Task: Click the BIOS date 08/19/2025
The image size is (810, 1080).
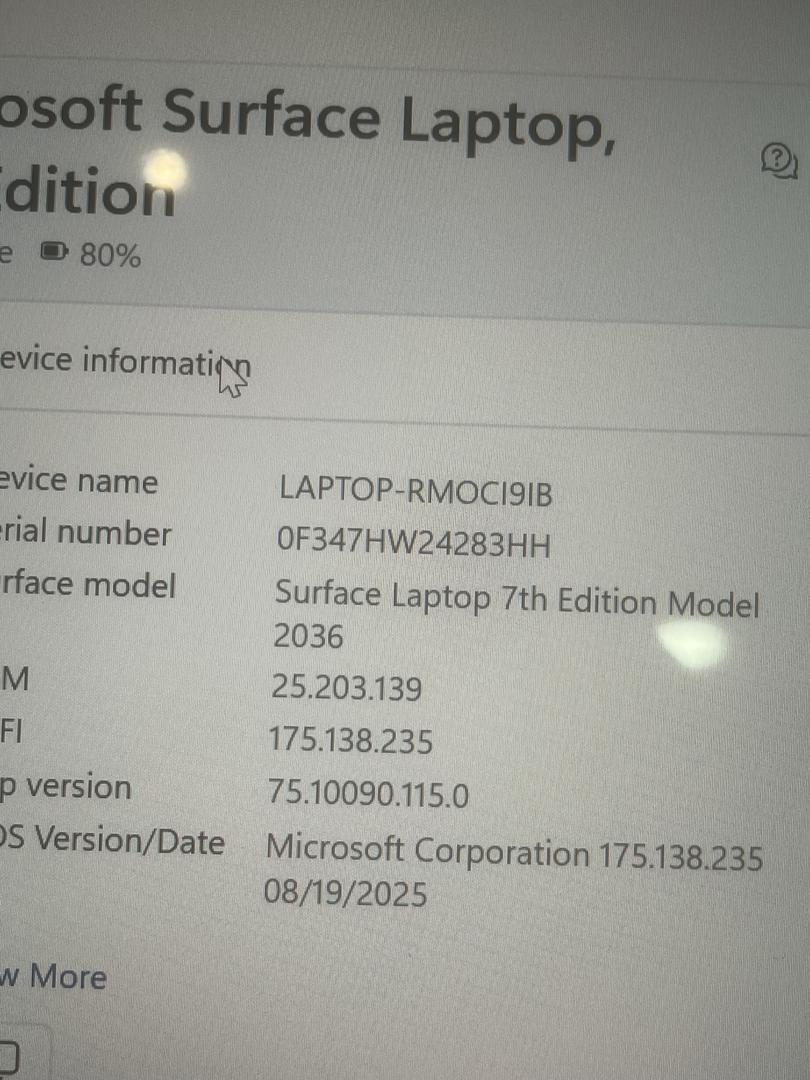Action: point(345,893)
